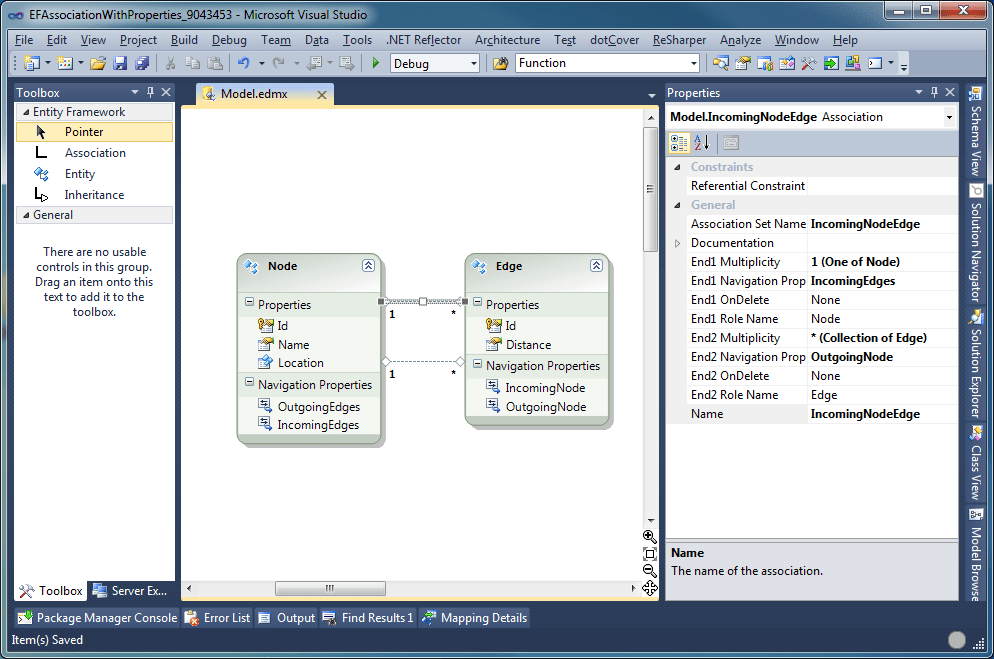Collapse the General toolbox group
This screenshot has height=659, width=994.
26,215
